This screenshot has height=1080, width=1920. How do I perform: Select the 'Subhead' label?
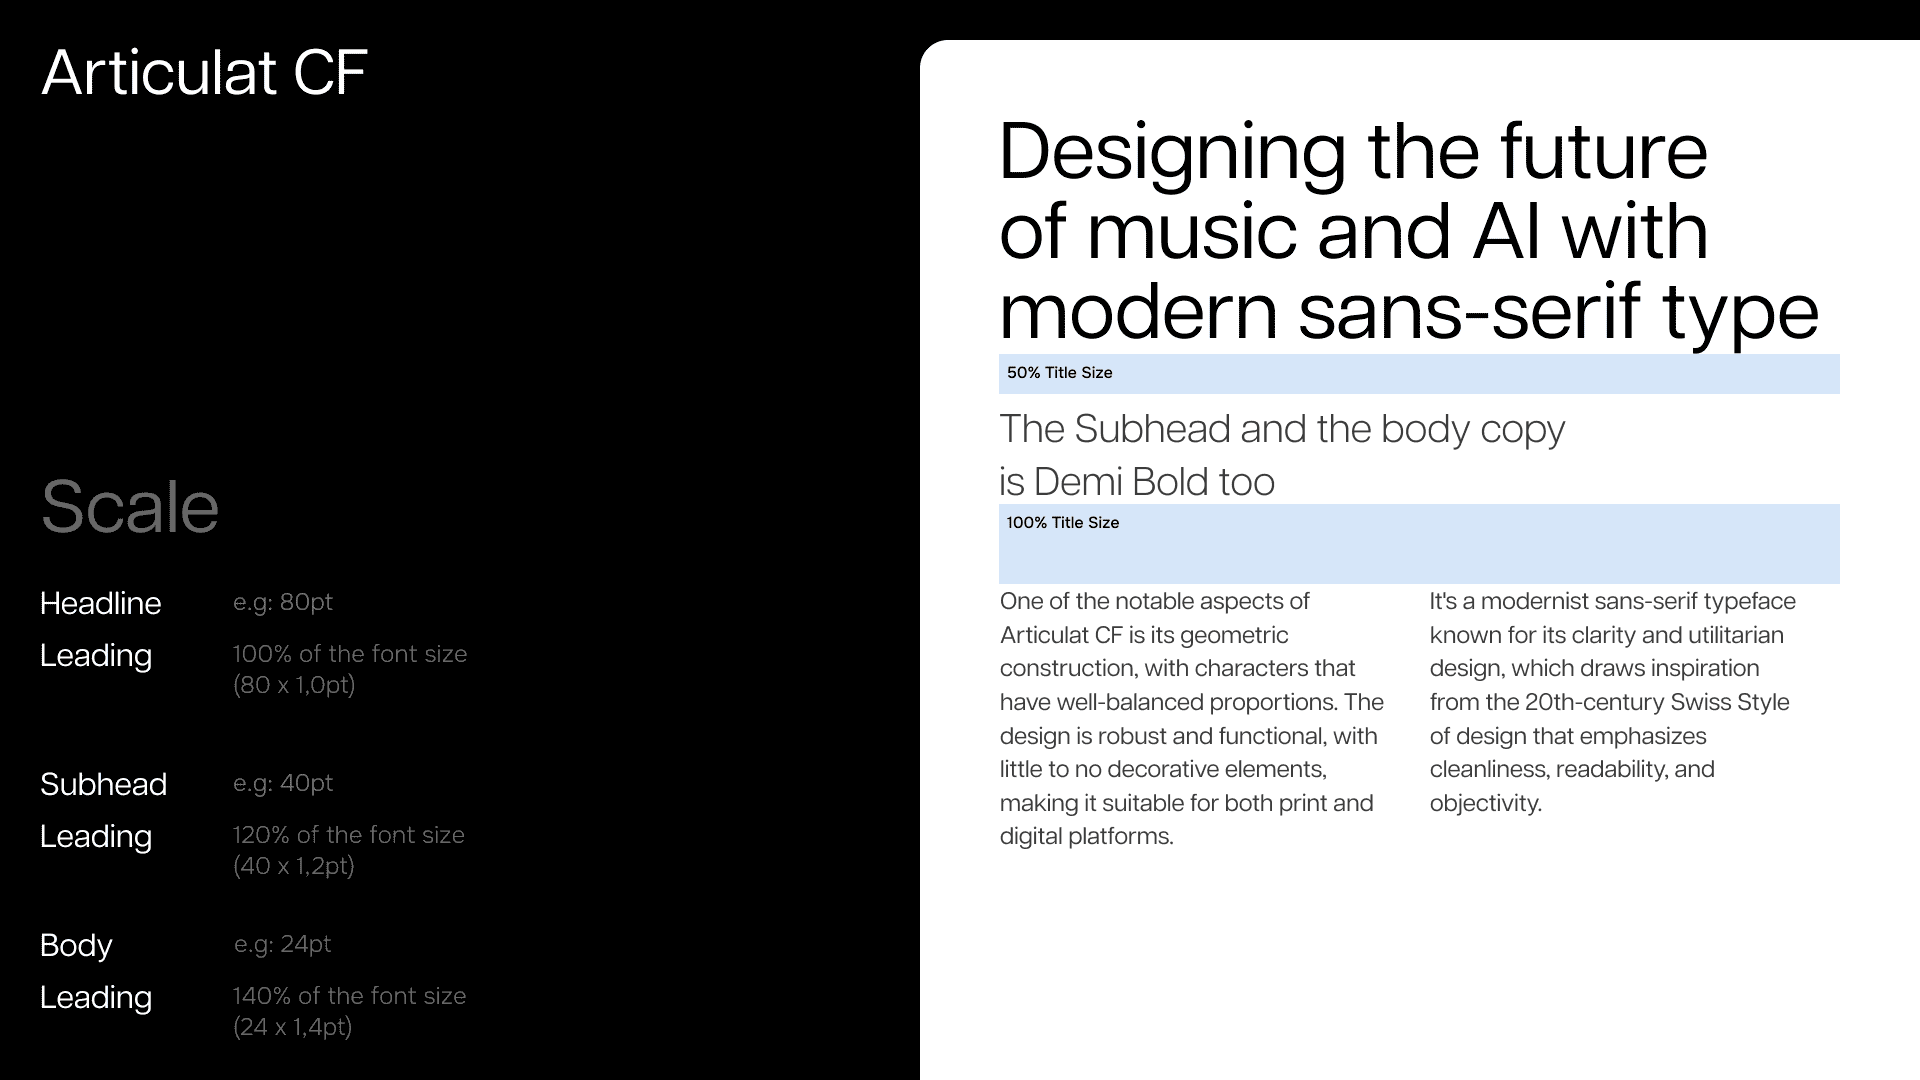click(x=103, y=784)
